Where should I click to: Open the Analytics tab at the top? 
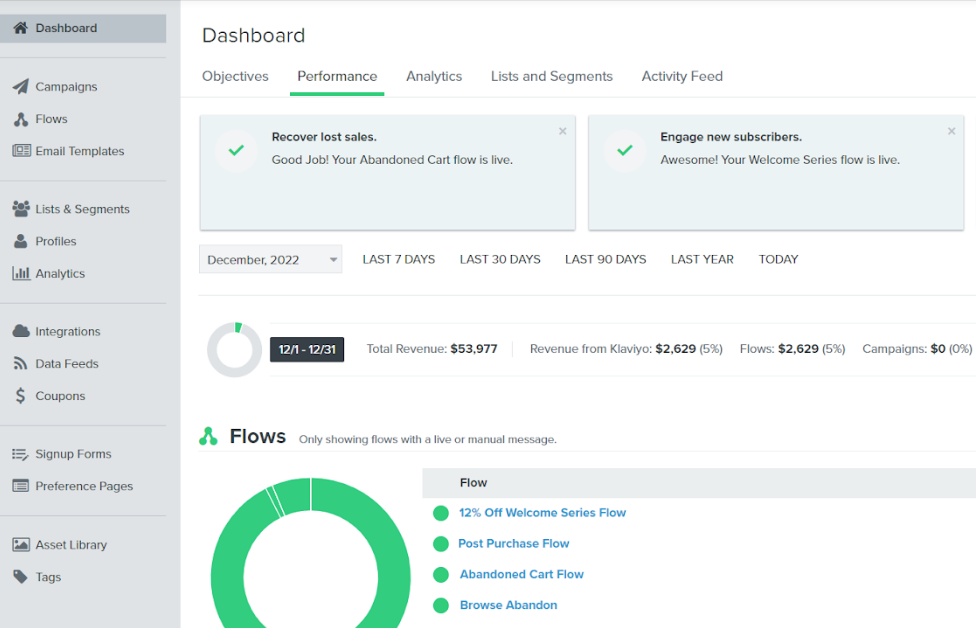(434, 76)
